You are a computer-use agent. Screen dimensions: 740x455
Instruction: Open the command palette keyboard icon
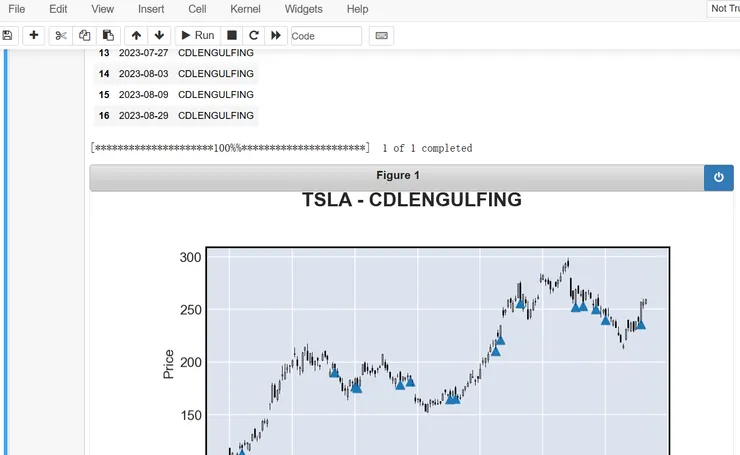pyautogui.click(x=381, y=35)
